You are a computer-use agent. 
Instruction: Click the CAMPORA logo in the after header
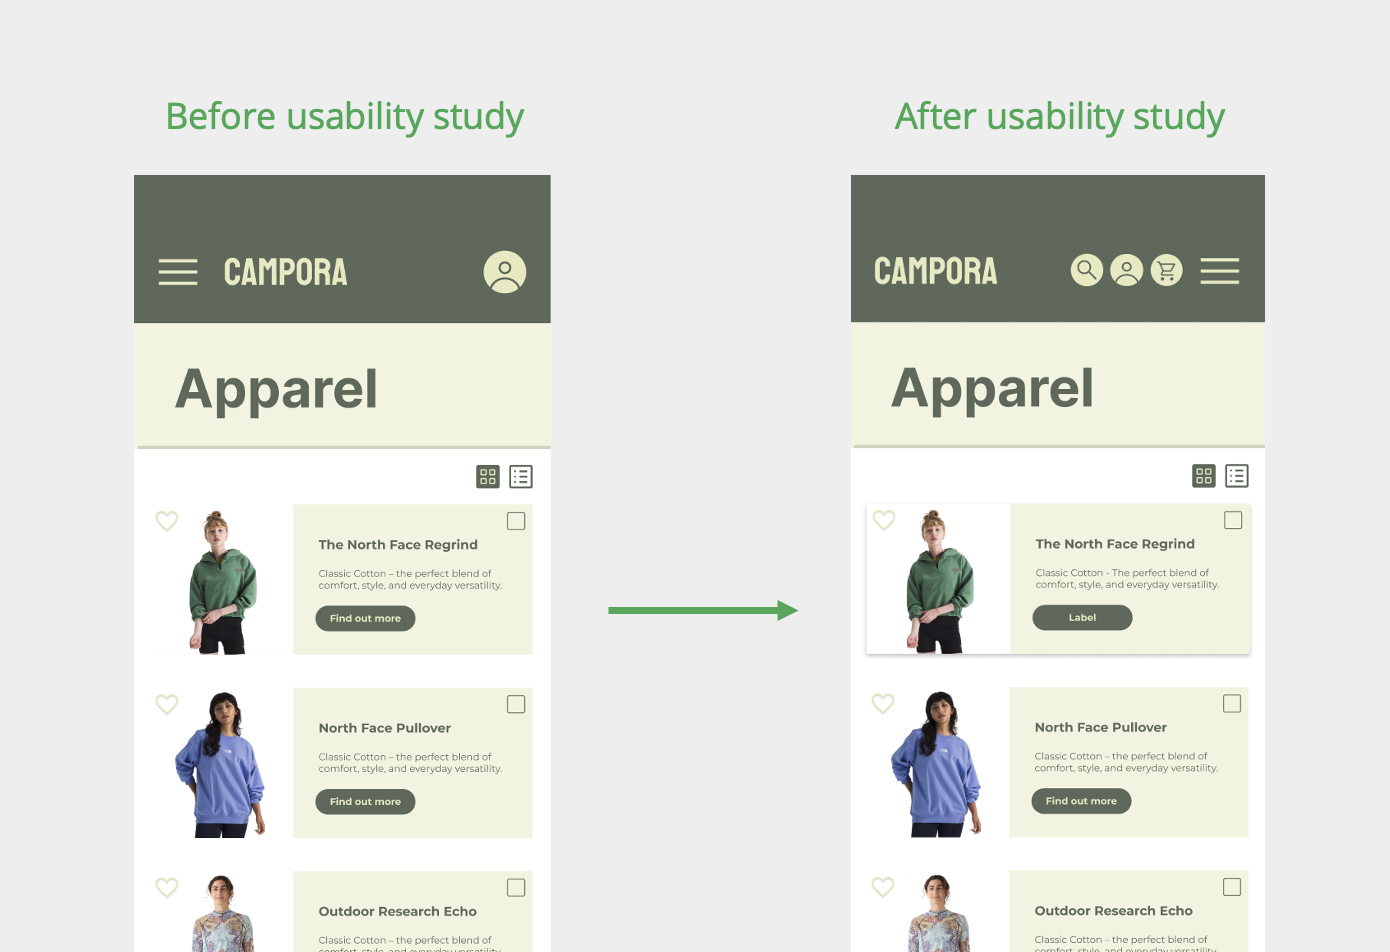pyautogui.click(x=936, y=271)
